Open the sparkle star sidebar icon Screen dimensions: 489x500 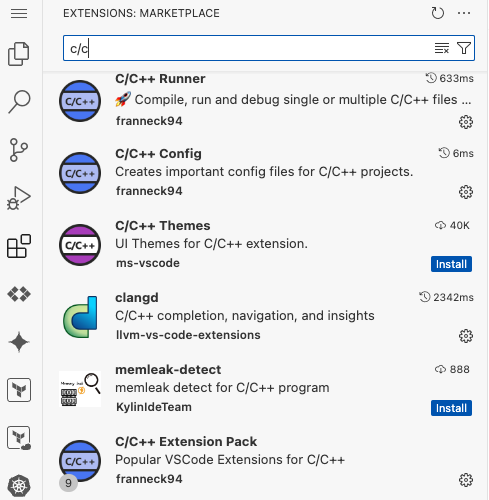click(x=19, y=342)
